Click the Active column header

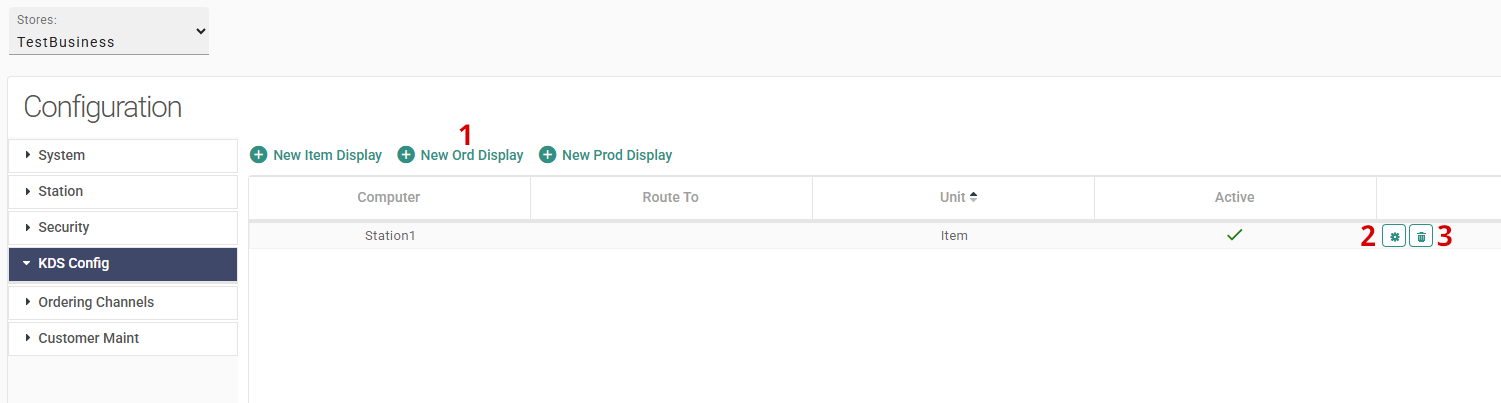(x=1235, y=197)
